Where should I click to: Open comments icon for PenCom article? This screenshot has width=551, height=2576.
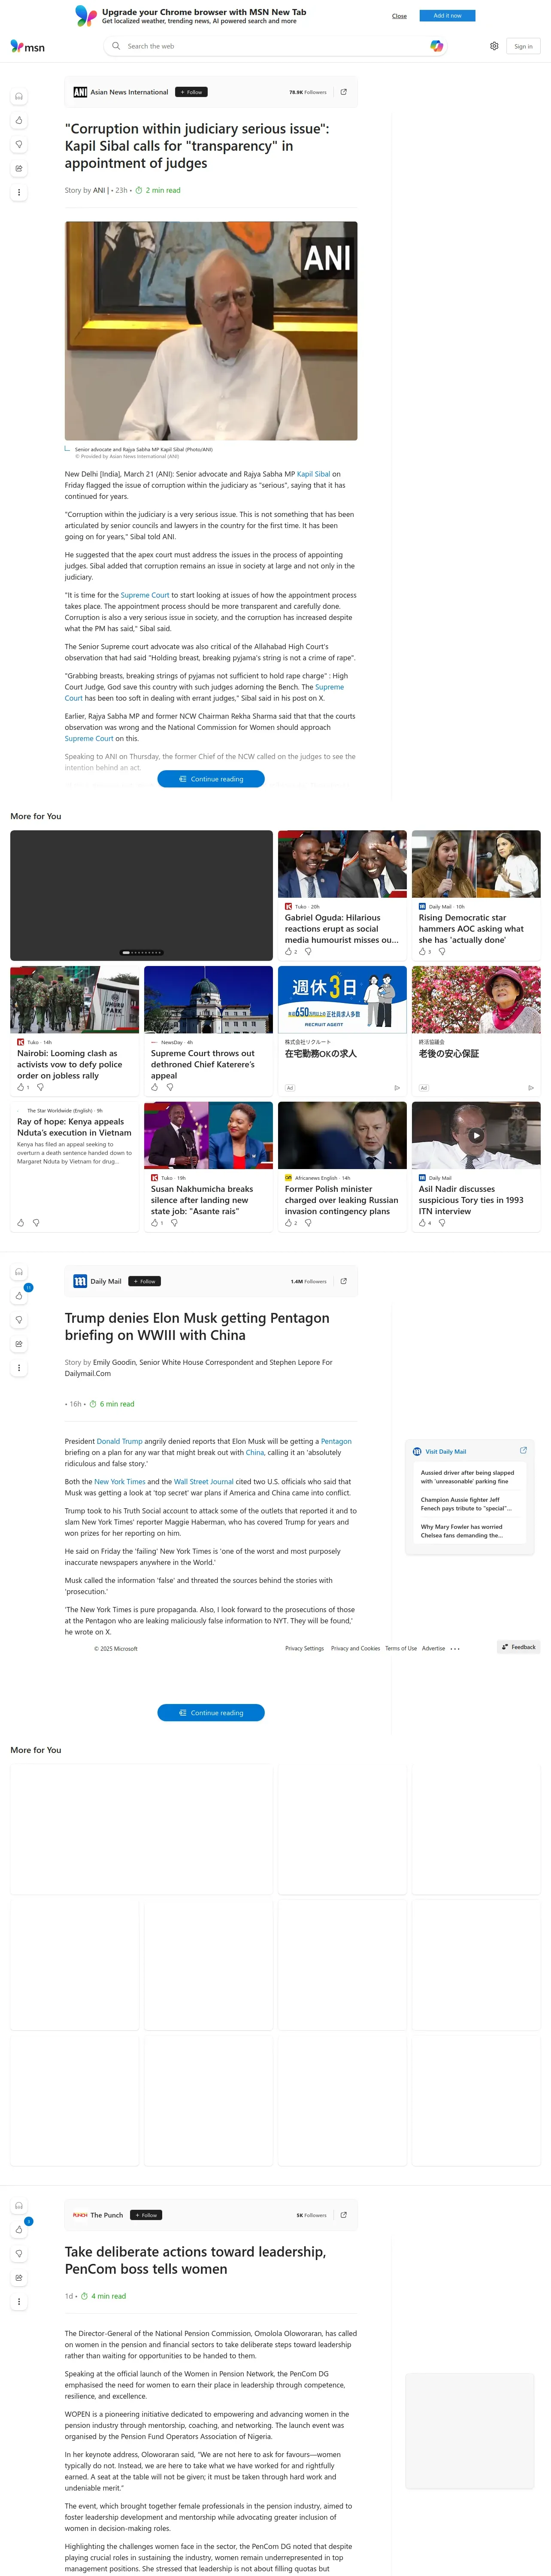pyautogui.click(x=19, y=2278)
